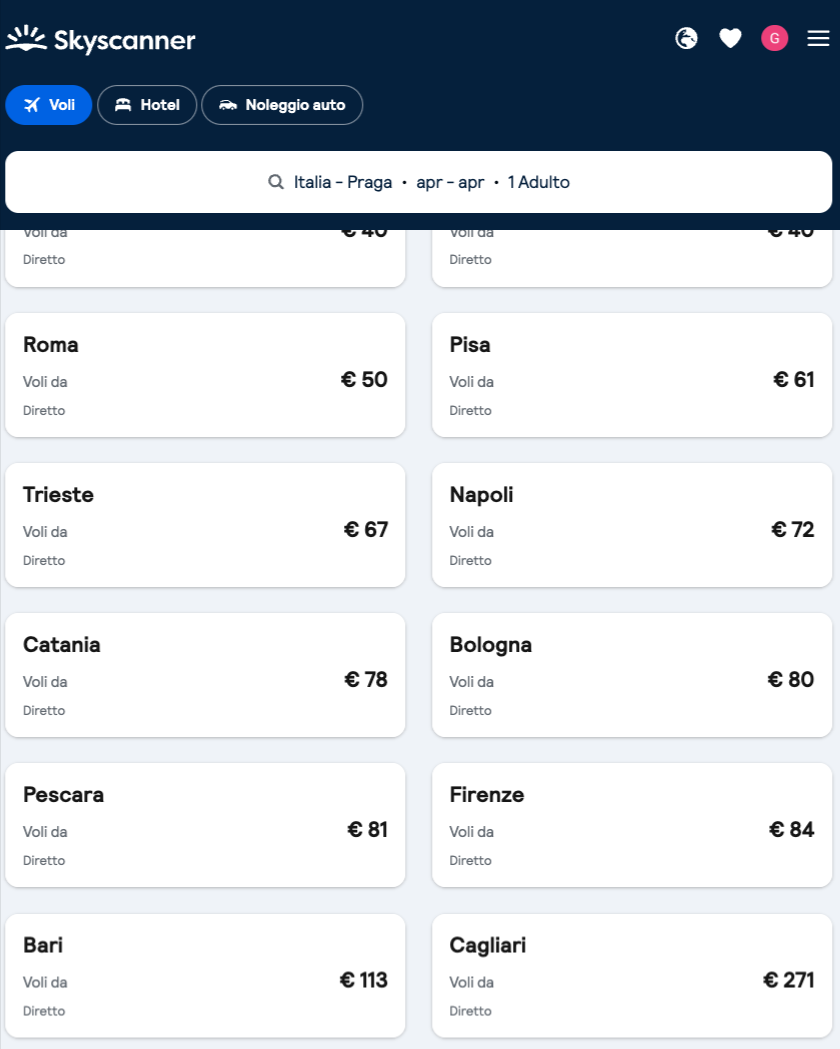The width and height of the screenshot is (840, 1049).
Task: Select Bari flights from € 113
Action: (205, 975)
